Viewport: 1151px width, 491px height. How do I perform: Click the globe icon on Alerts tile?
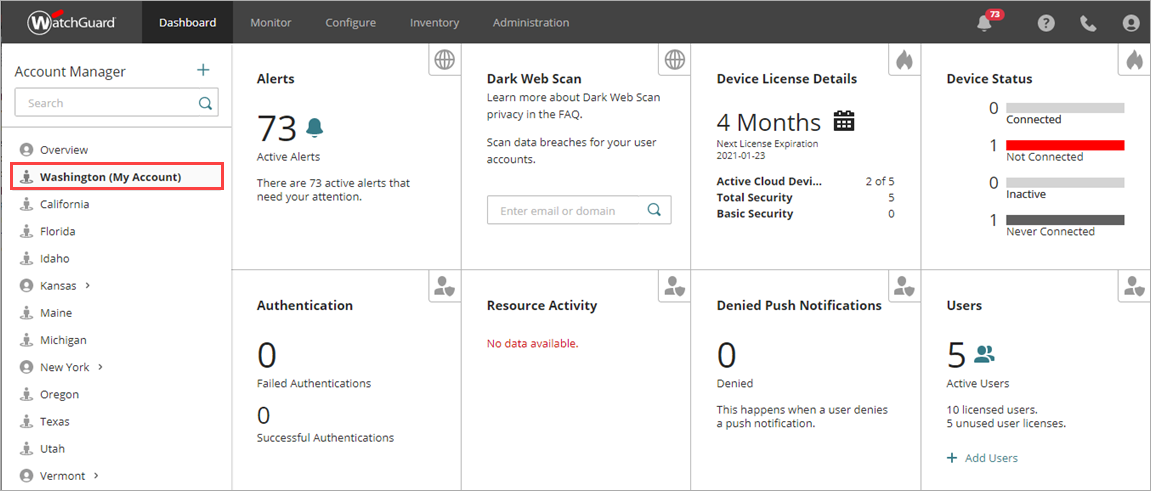click(444, 60)
